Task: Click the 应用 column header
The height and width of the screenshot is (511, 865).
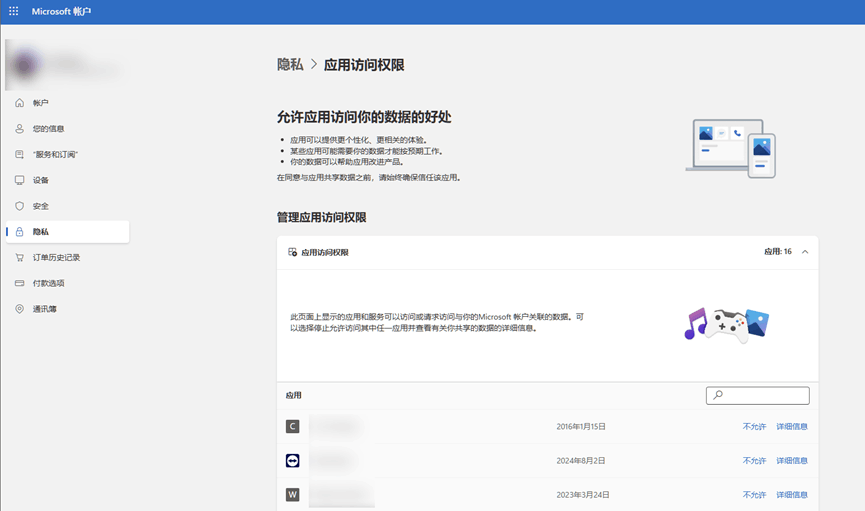Action: point(293,395)
